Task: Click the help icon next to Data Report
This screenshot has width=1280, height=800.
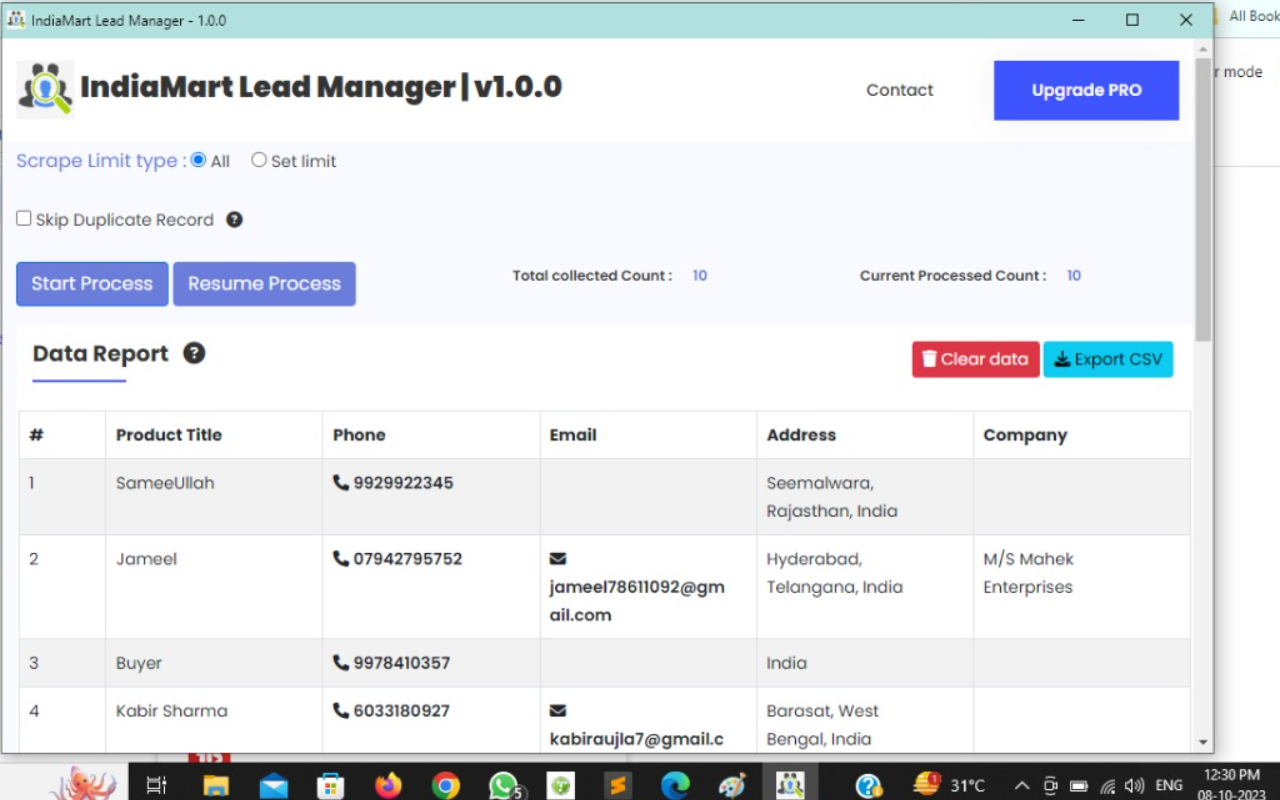Action: (x=194, y=353)
